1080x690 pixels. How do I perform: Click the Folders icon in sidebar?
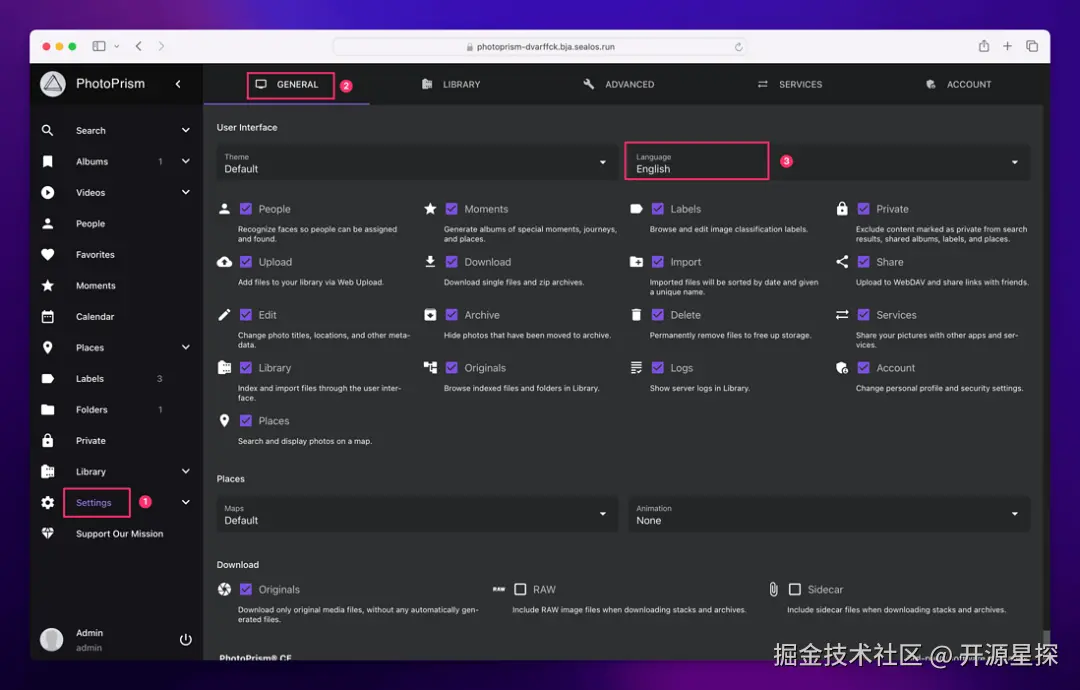48,409
